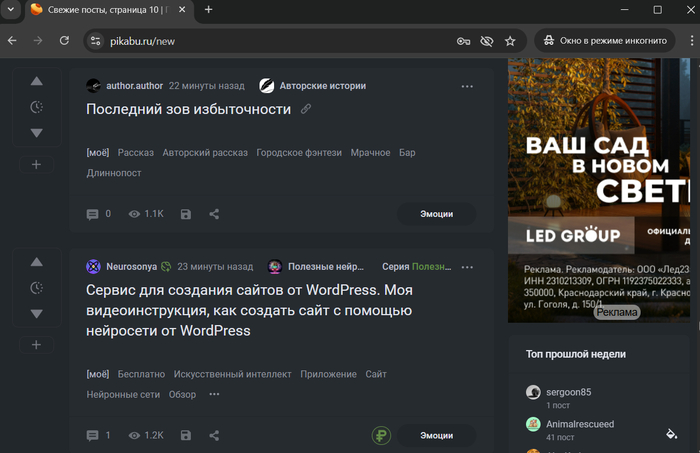Viewport: 700px width, 453px height.
Task: Open the three-dot menu of author.author's post
Action: click(467, 86)
